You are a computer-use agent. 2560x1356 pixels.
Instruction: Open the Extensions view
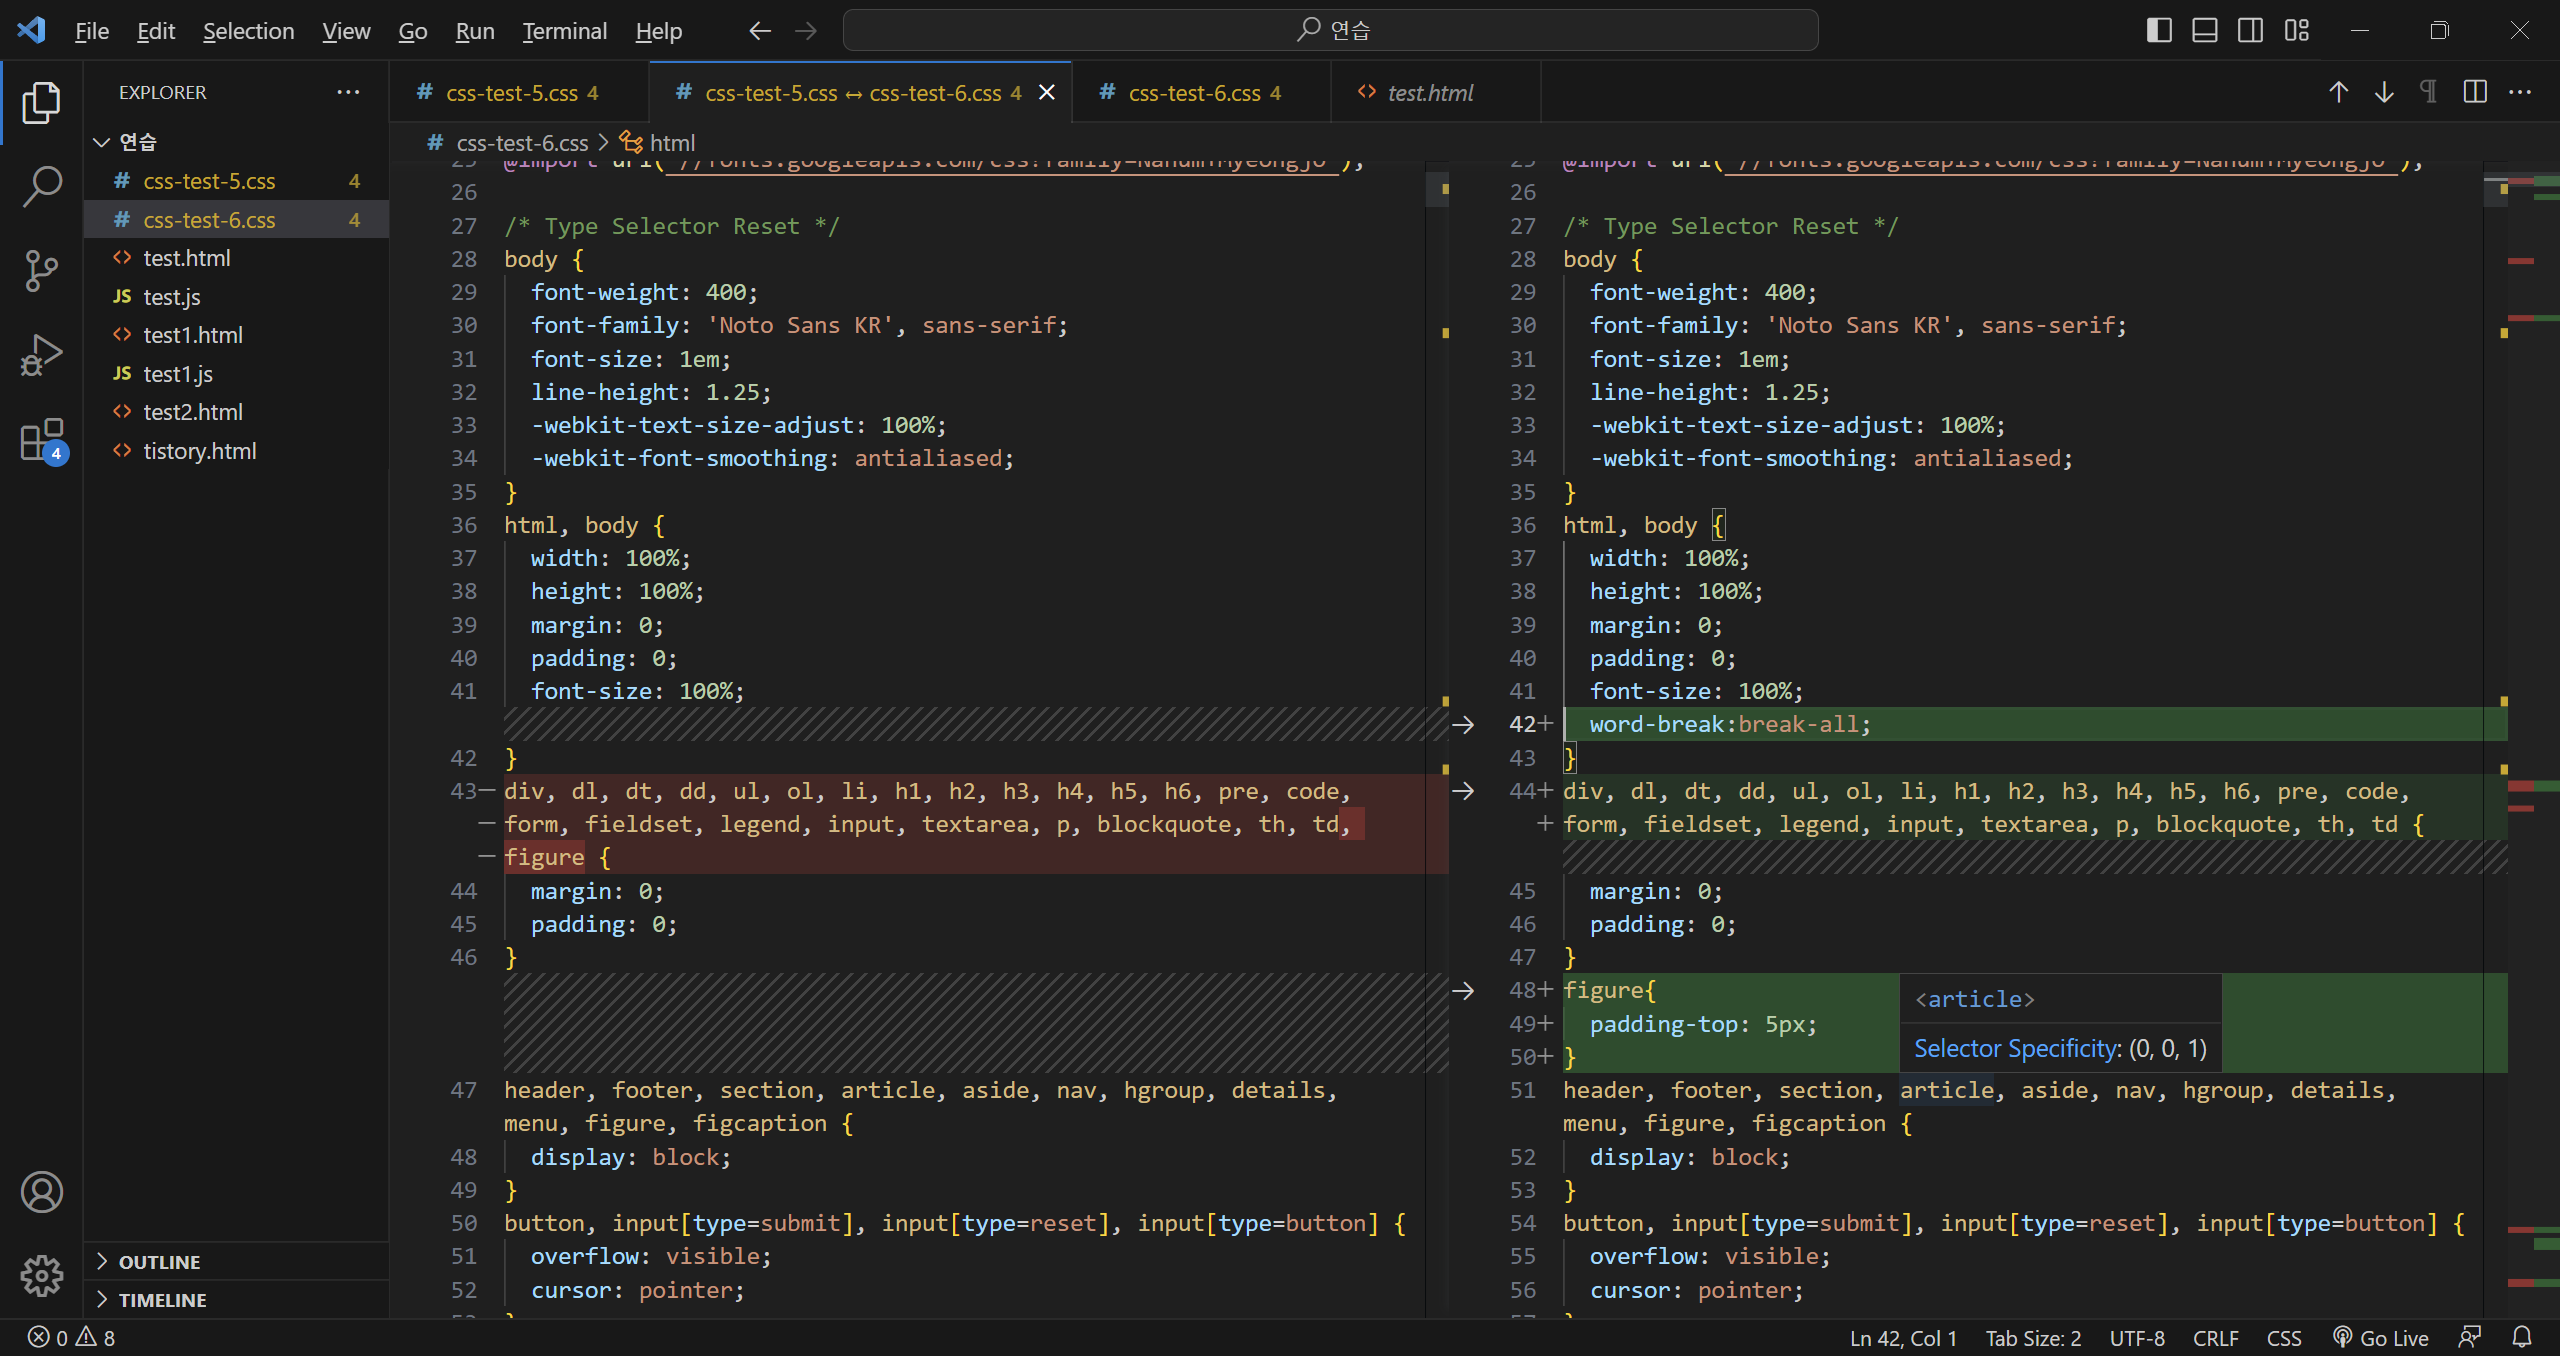(x=41, y=439)
